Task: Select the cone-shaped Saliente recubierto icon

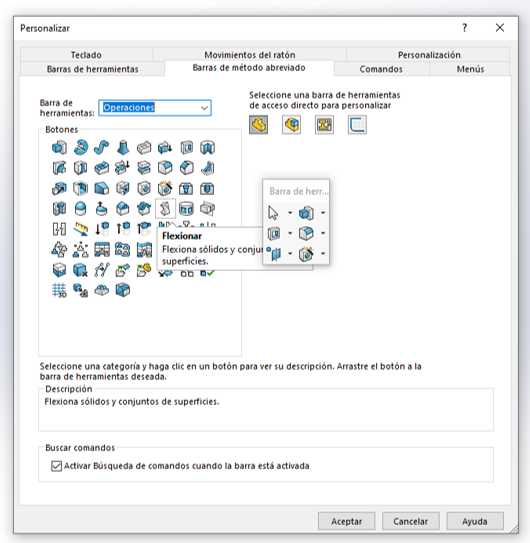Action: point(123,148)
